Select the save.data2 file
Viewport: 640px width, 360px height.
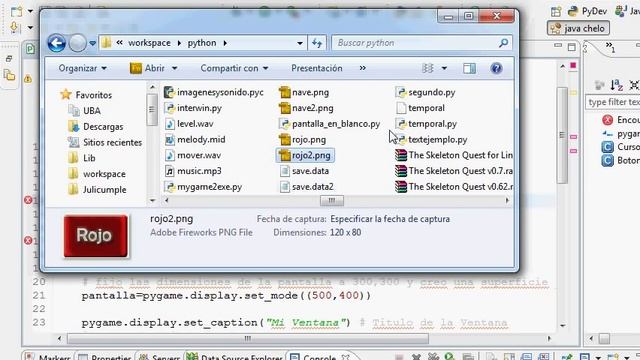pos(307,187)
